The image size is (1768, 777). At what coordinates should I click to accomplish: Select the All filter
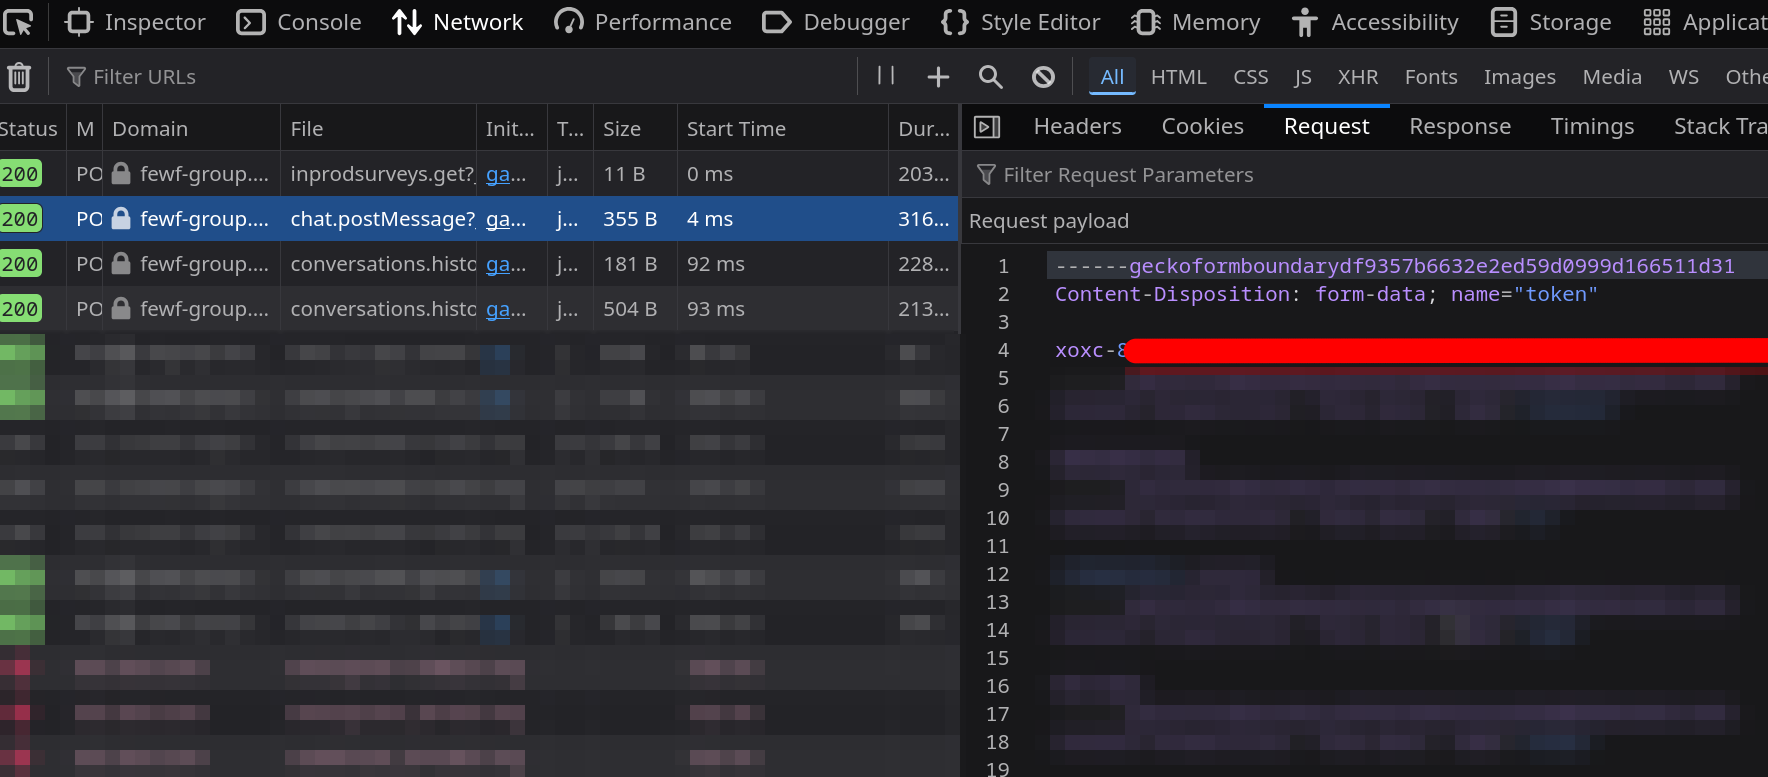1112,77
